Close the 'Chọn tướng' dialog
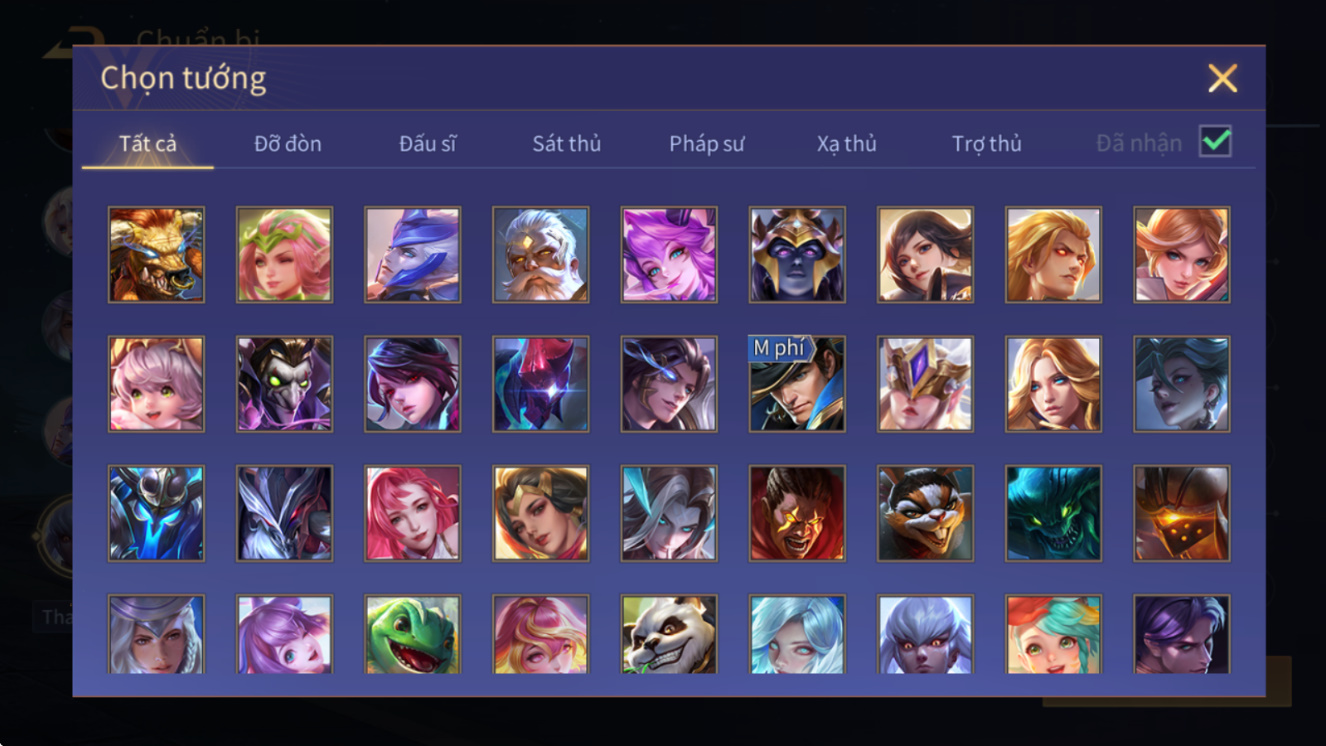1326x746 pixels. click(1222, 78)
